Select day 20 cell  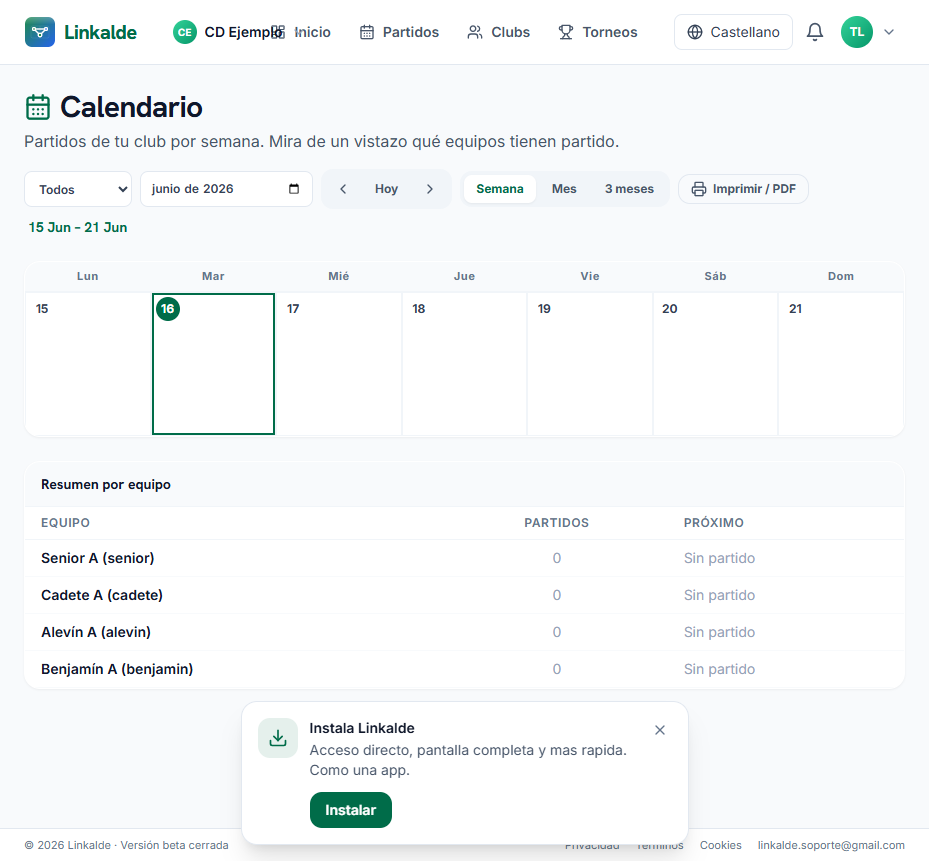coord(716,364)
